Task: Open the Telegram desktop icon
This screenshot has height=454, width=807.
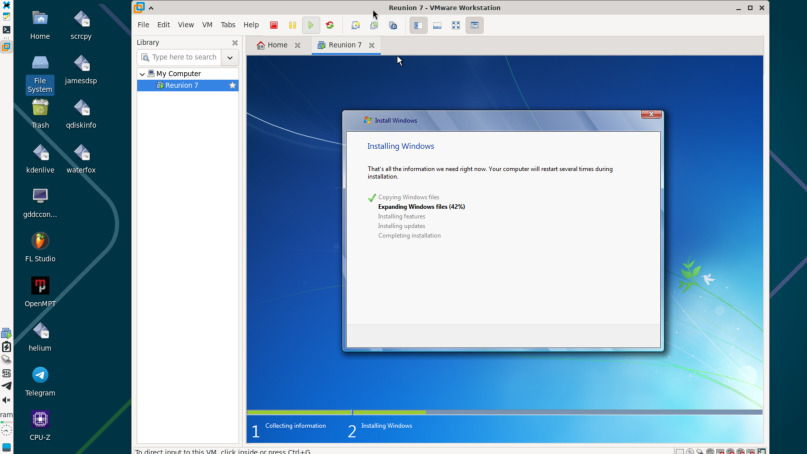Action: (40, 376)
